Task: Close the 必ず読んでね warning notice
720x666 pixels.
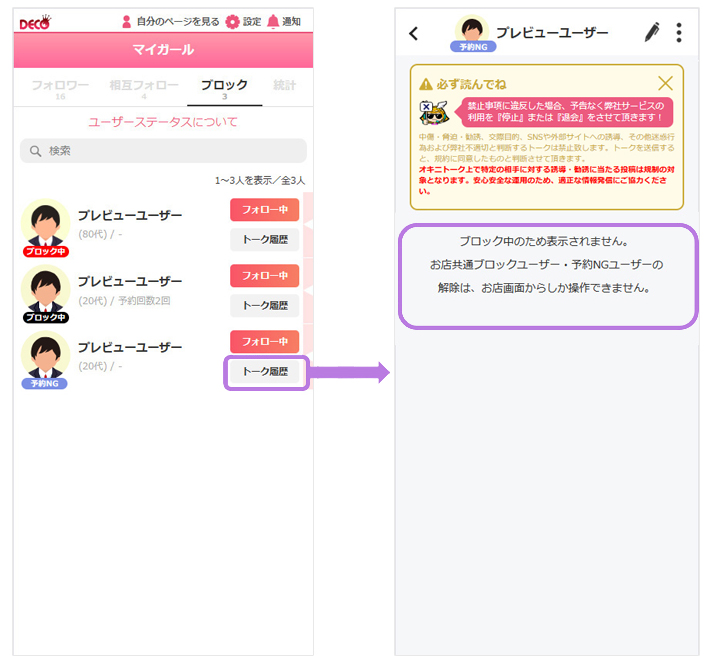Action: pyautogui.click(x=665, y=84)
